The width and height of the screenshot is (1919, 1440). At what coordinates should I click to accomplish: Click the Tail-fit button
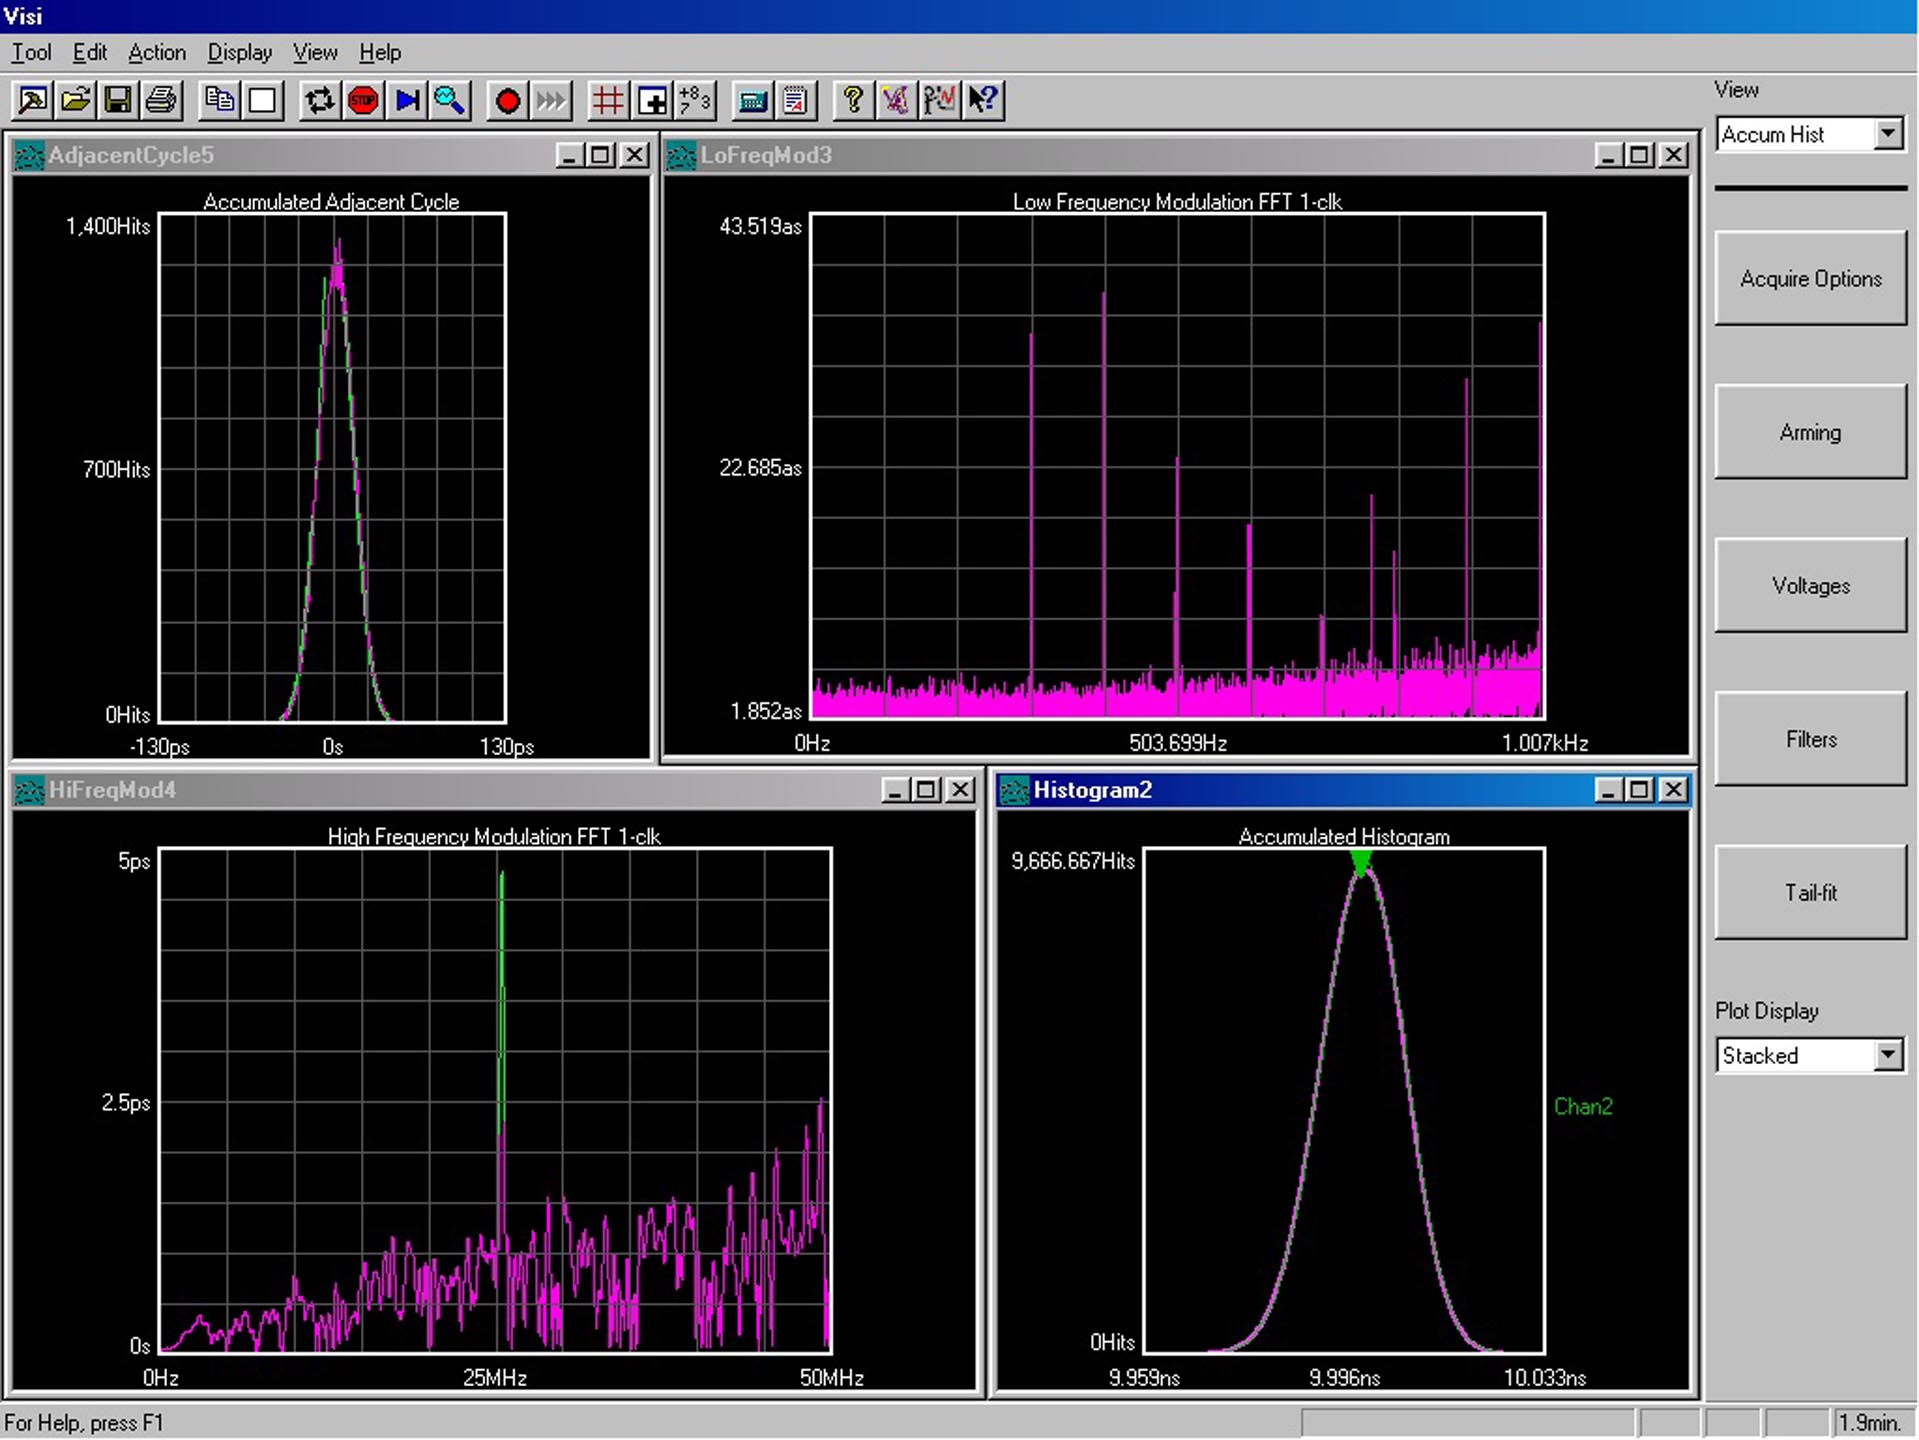(1810, 893)
